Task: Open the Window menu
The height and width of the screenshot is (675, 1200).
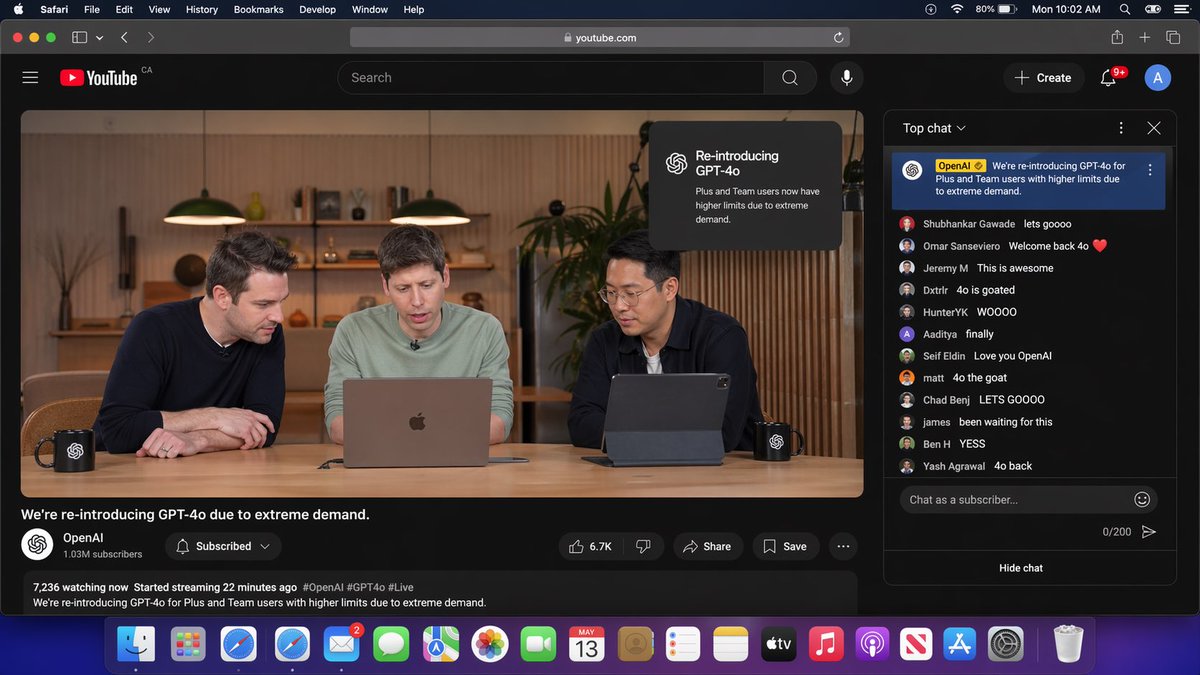Action: tap(370, 9)
